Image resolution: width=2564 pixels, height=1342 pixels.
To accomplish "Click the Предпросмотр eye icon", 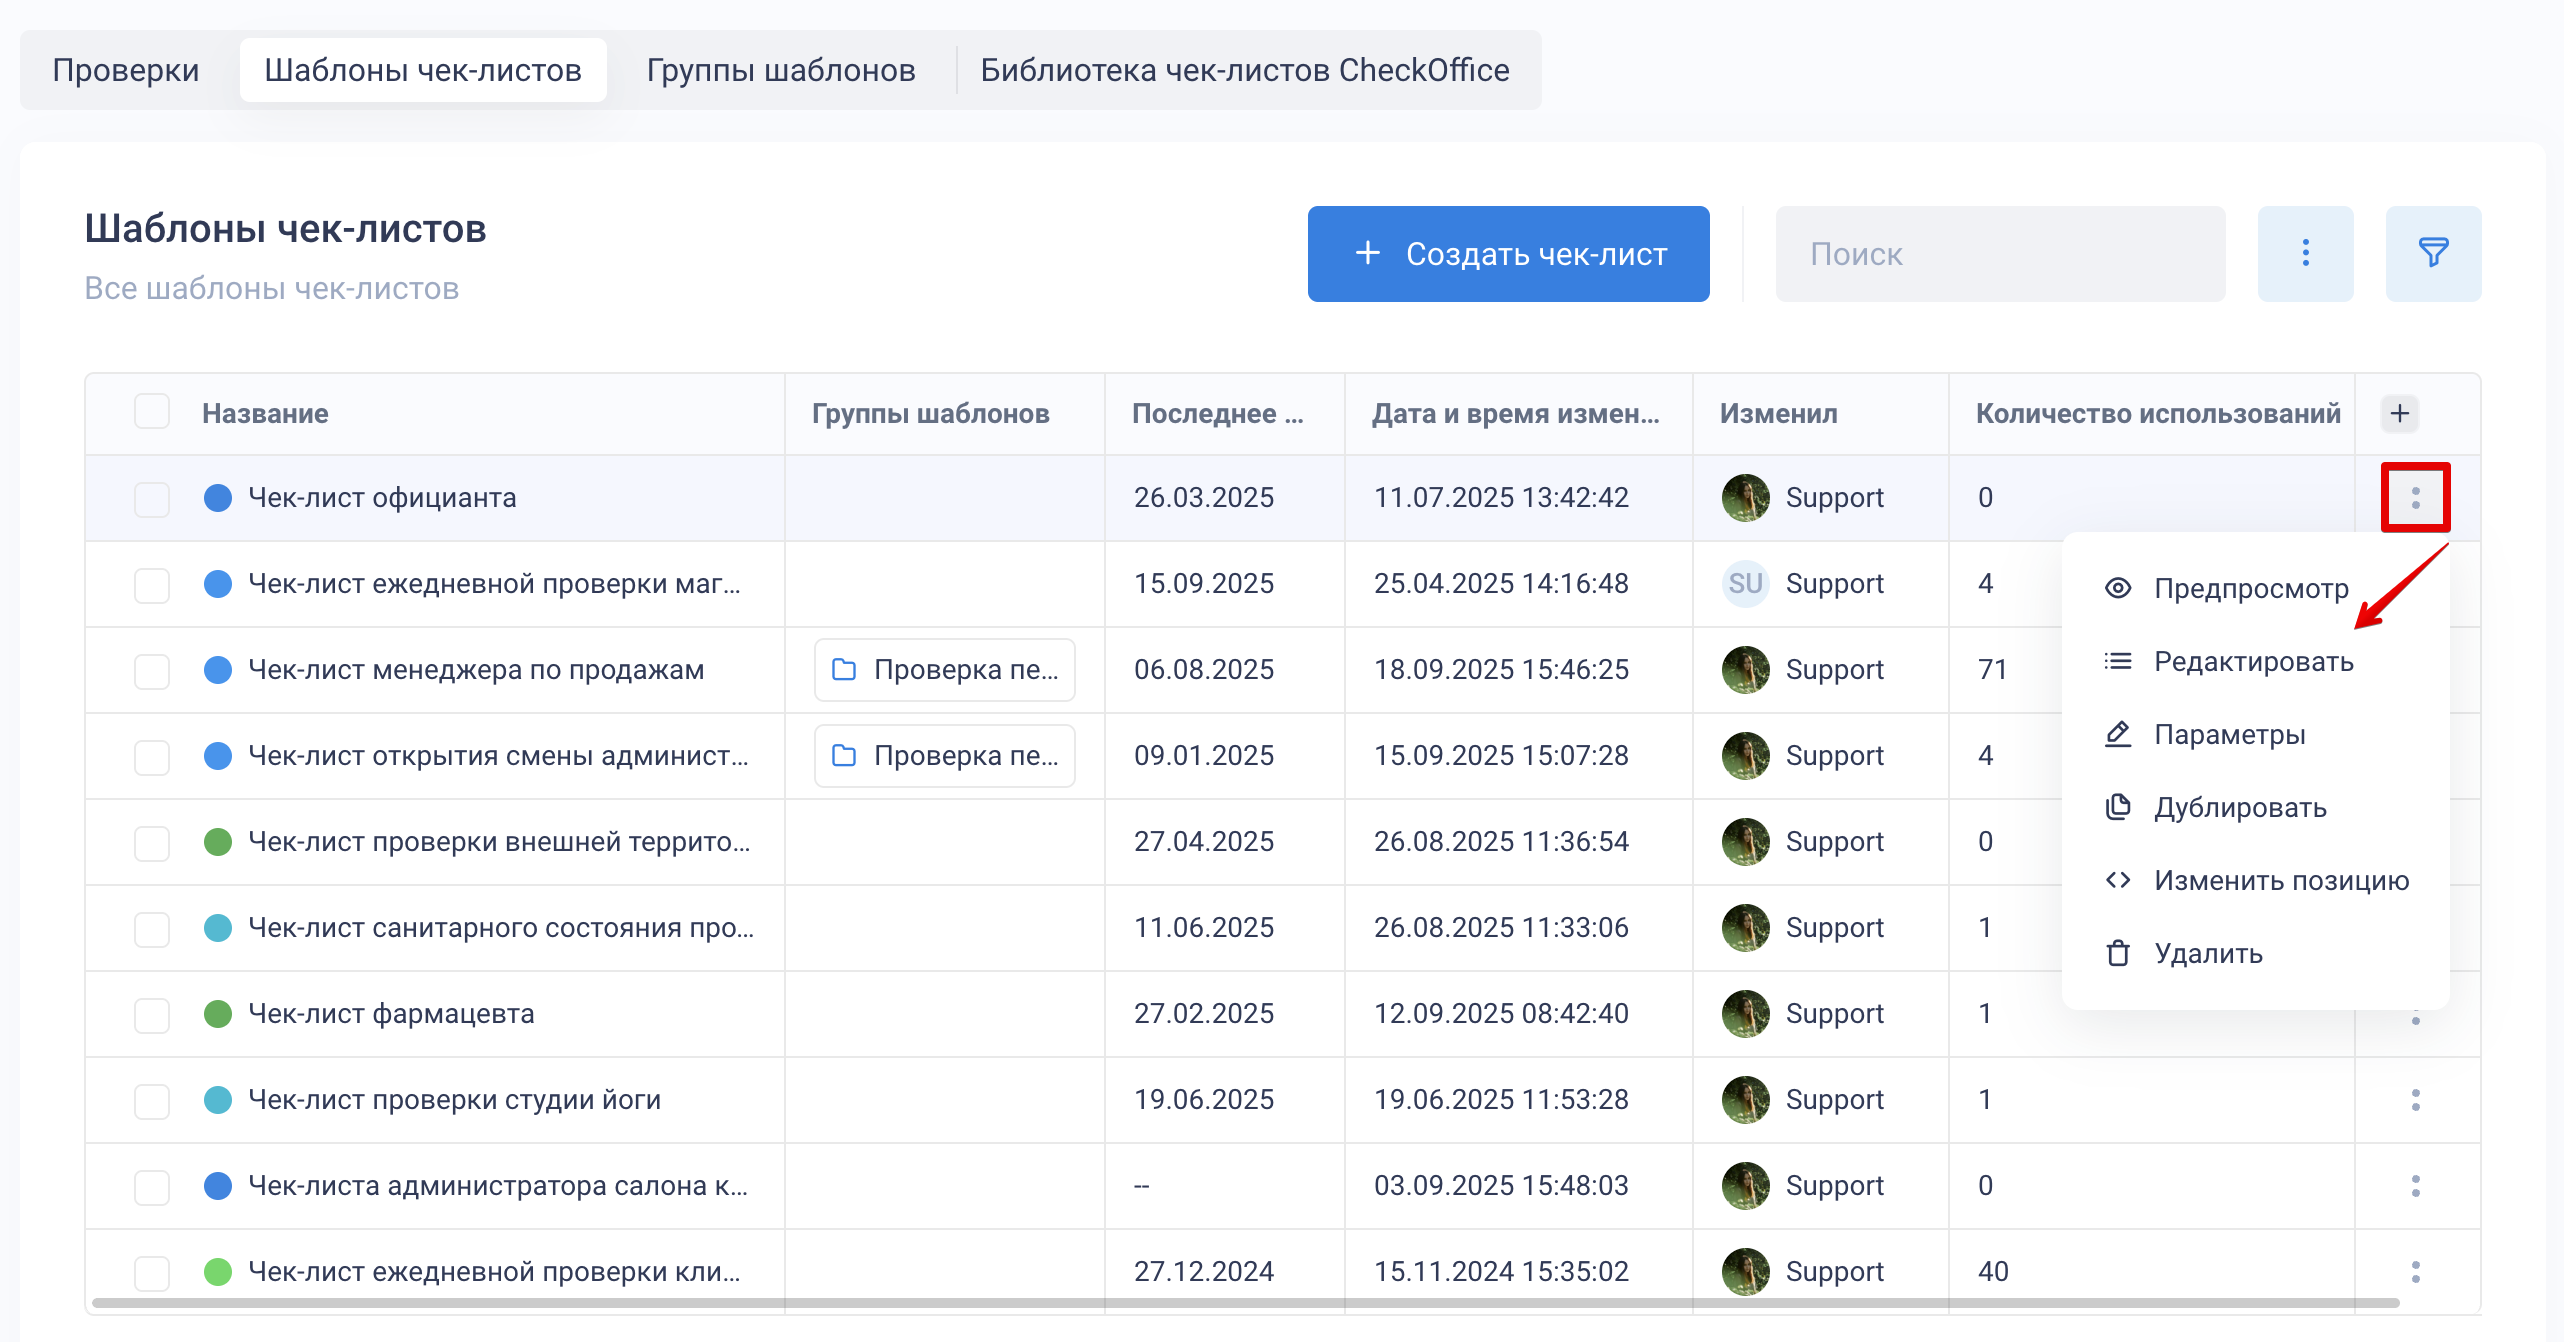I will click(x=2117, y=588).
